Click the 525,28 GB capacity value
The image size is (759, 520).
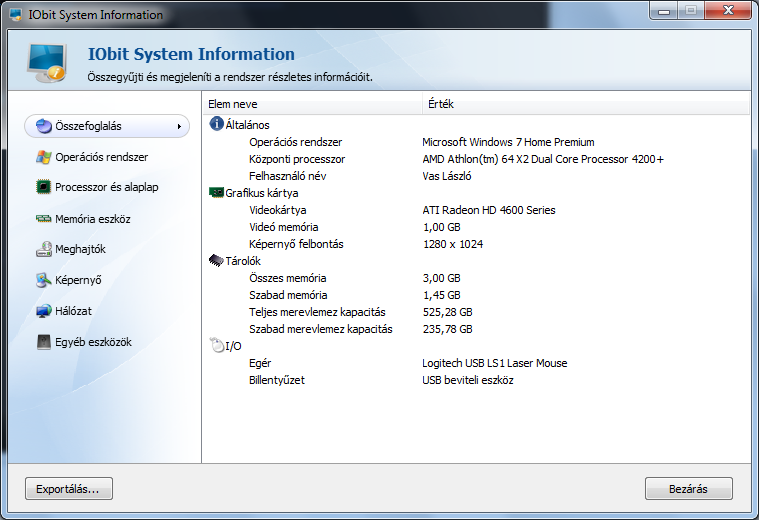[x=448, y=312]
